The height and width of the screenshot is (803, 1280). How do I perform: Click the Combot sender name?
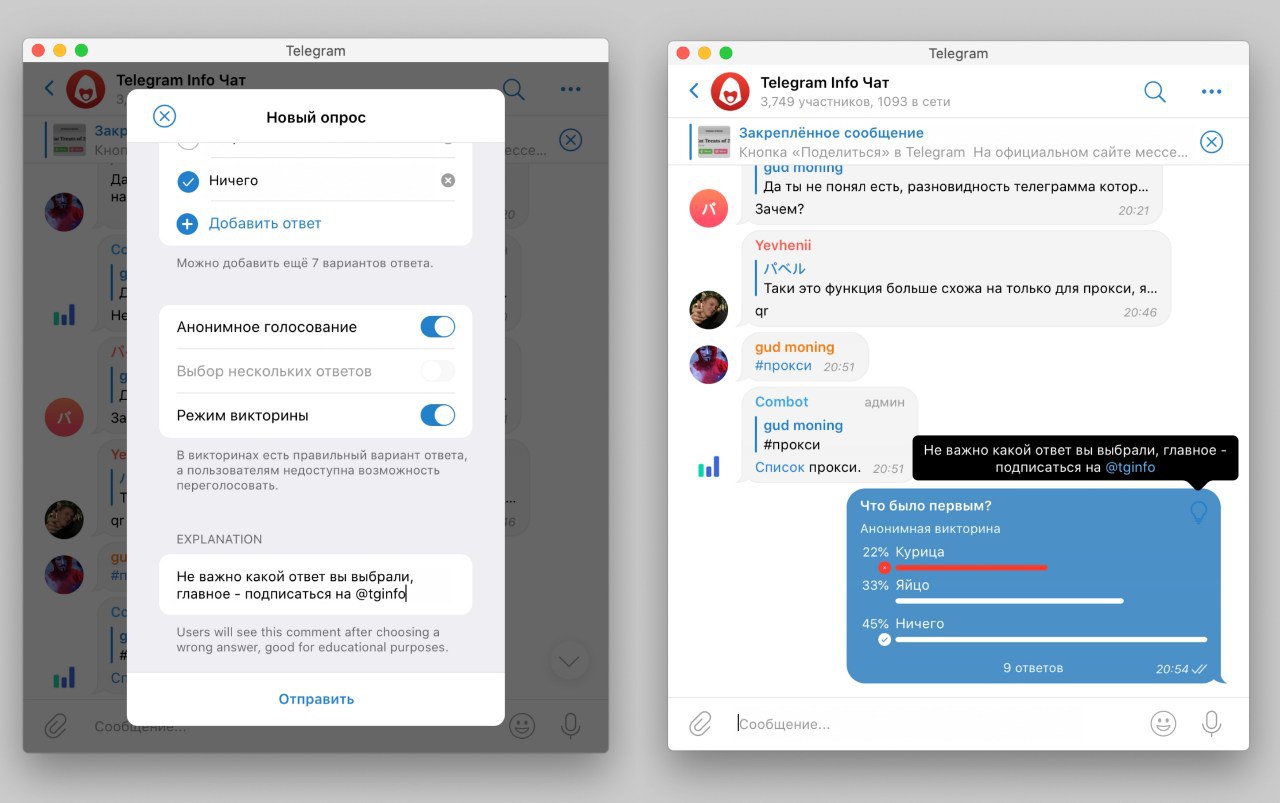[781, 402]
